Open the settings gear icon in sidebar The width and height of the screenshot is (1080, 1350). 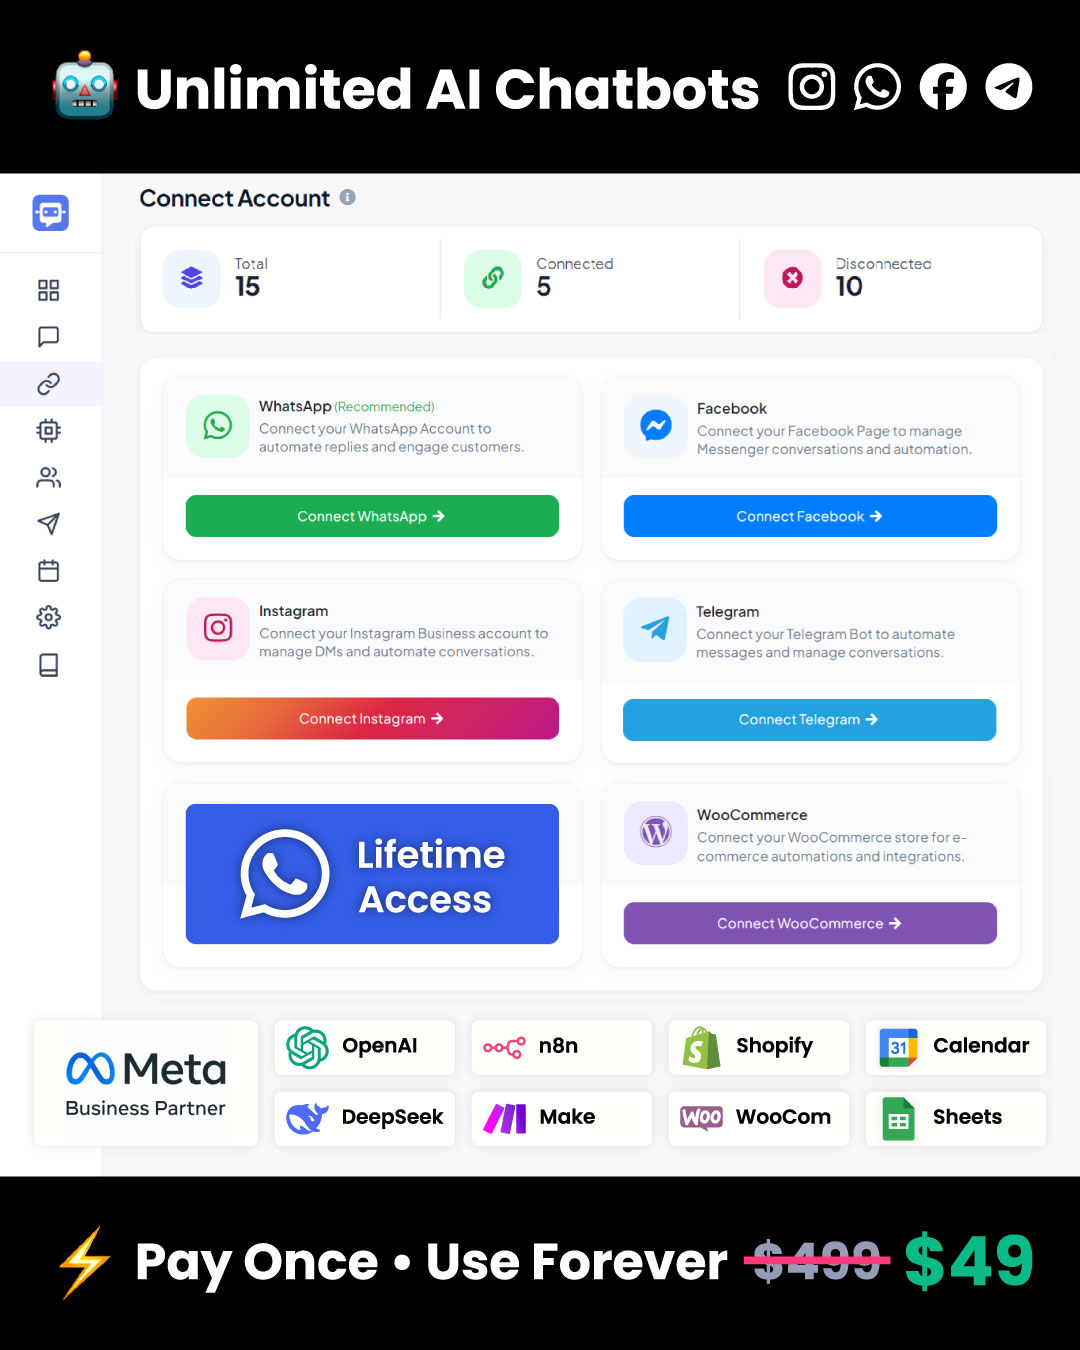pyautogui.click(x=48, y=618)
